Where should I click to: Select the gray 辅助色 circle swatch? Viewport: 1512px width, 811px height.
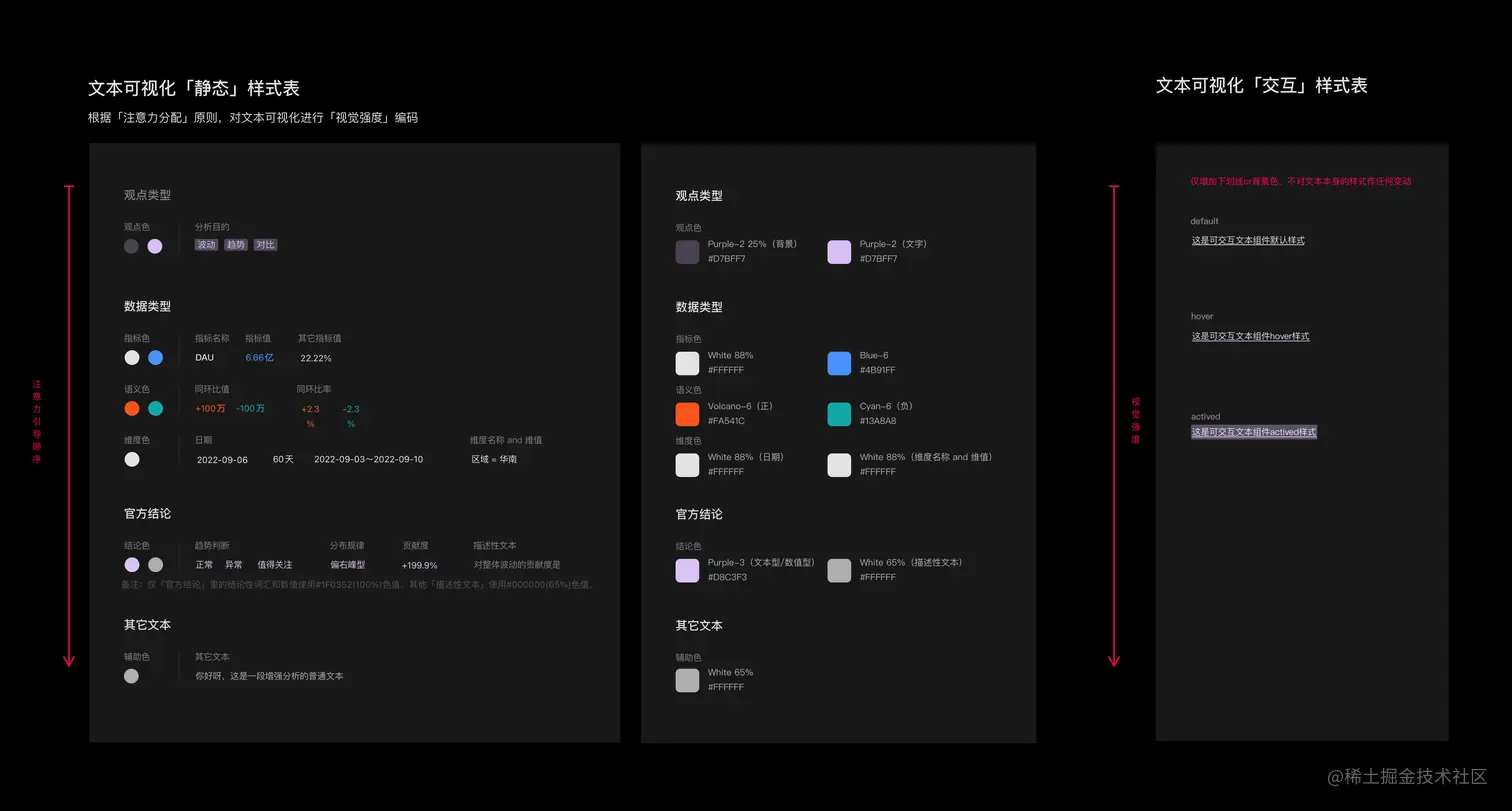coord(131,676)
